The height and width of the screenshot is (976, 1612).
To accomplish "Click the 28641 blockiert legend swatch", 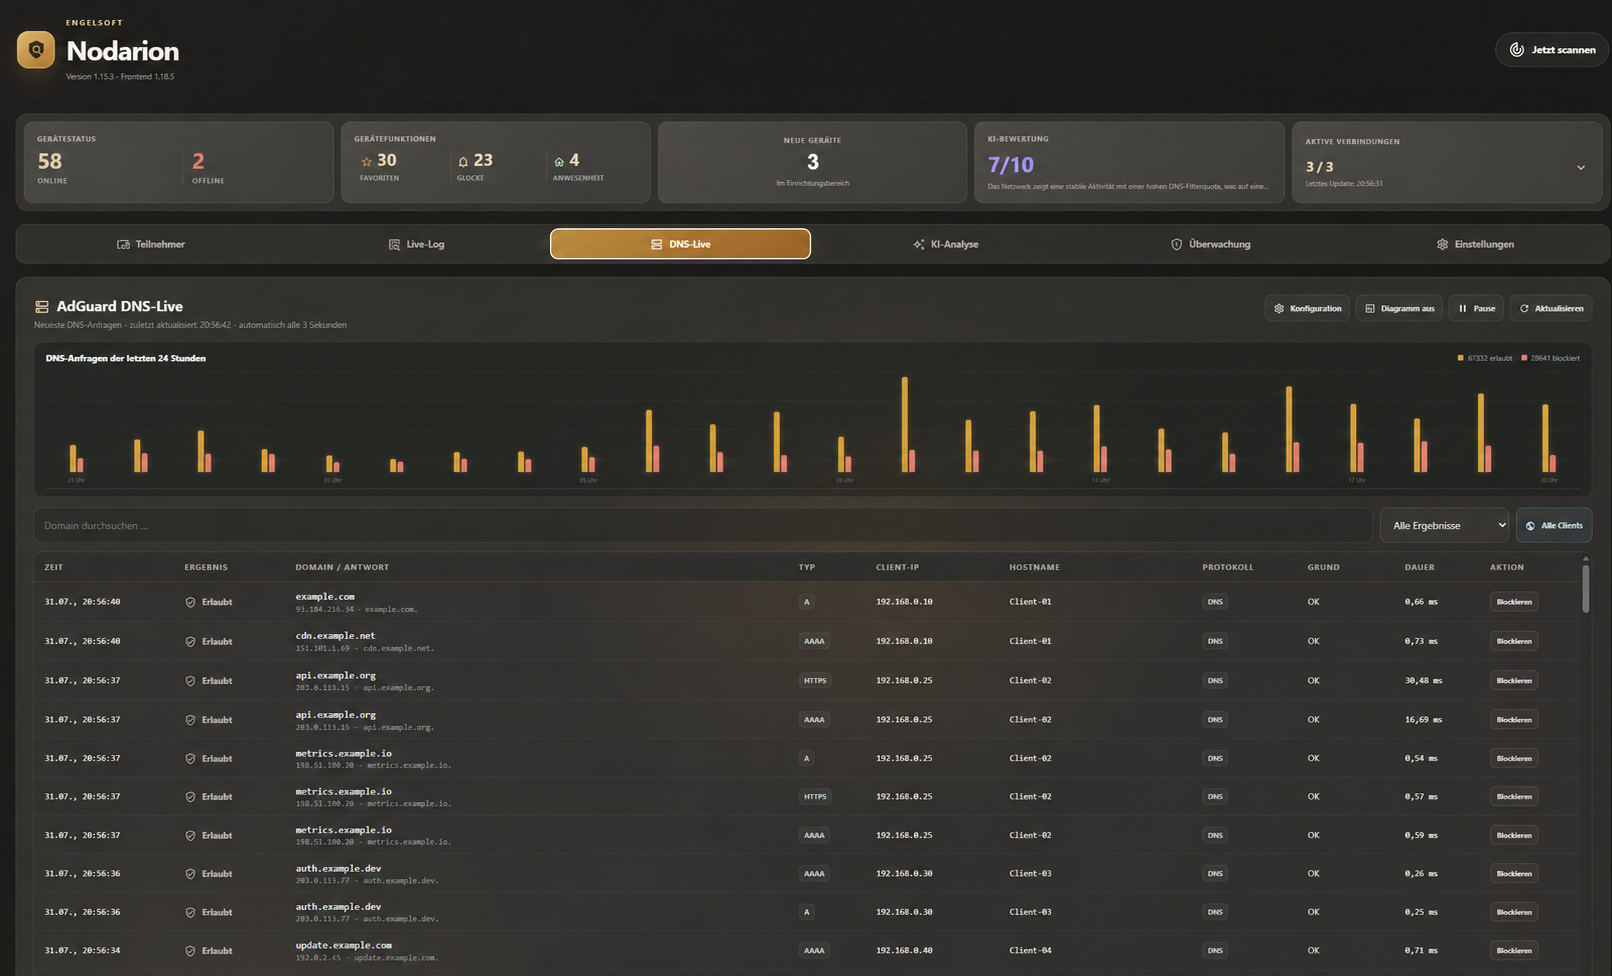I will tap(1524, 358).
